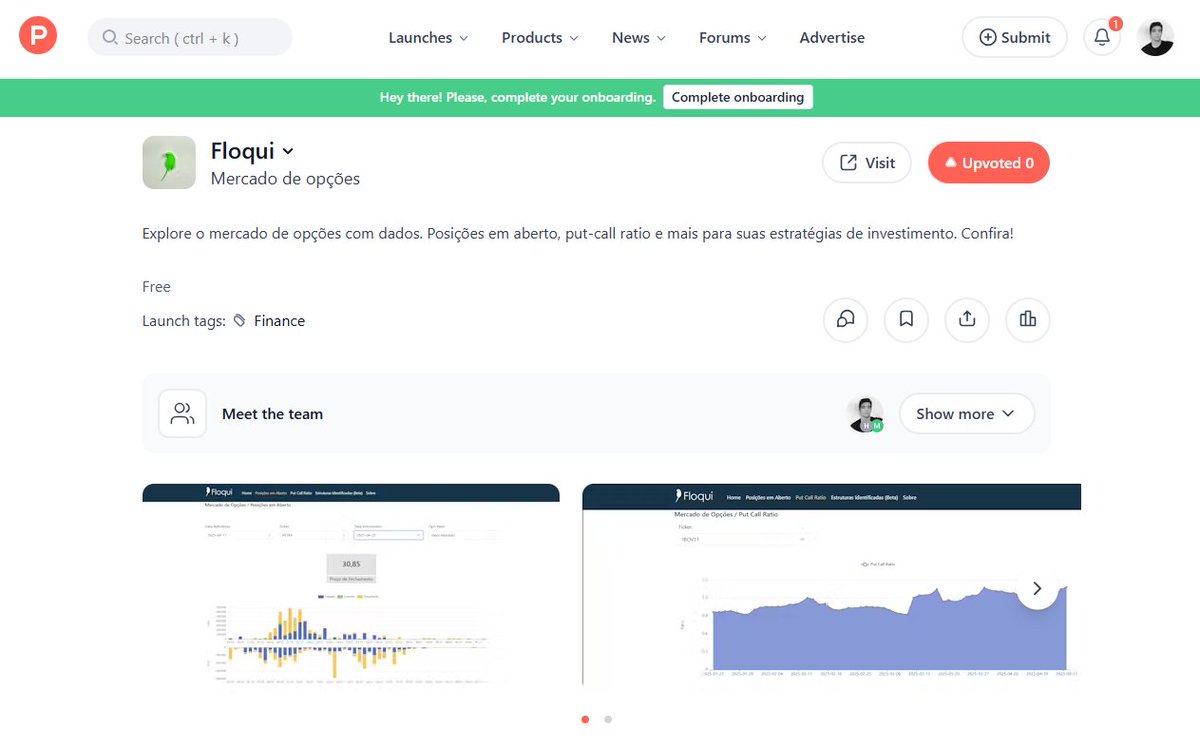Expand the Forums menu

click(733, 37)
